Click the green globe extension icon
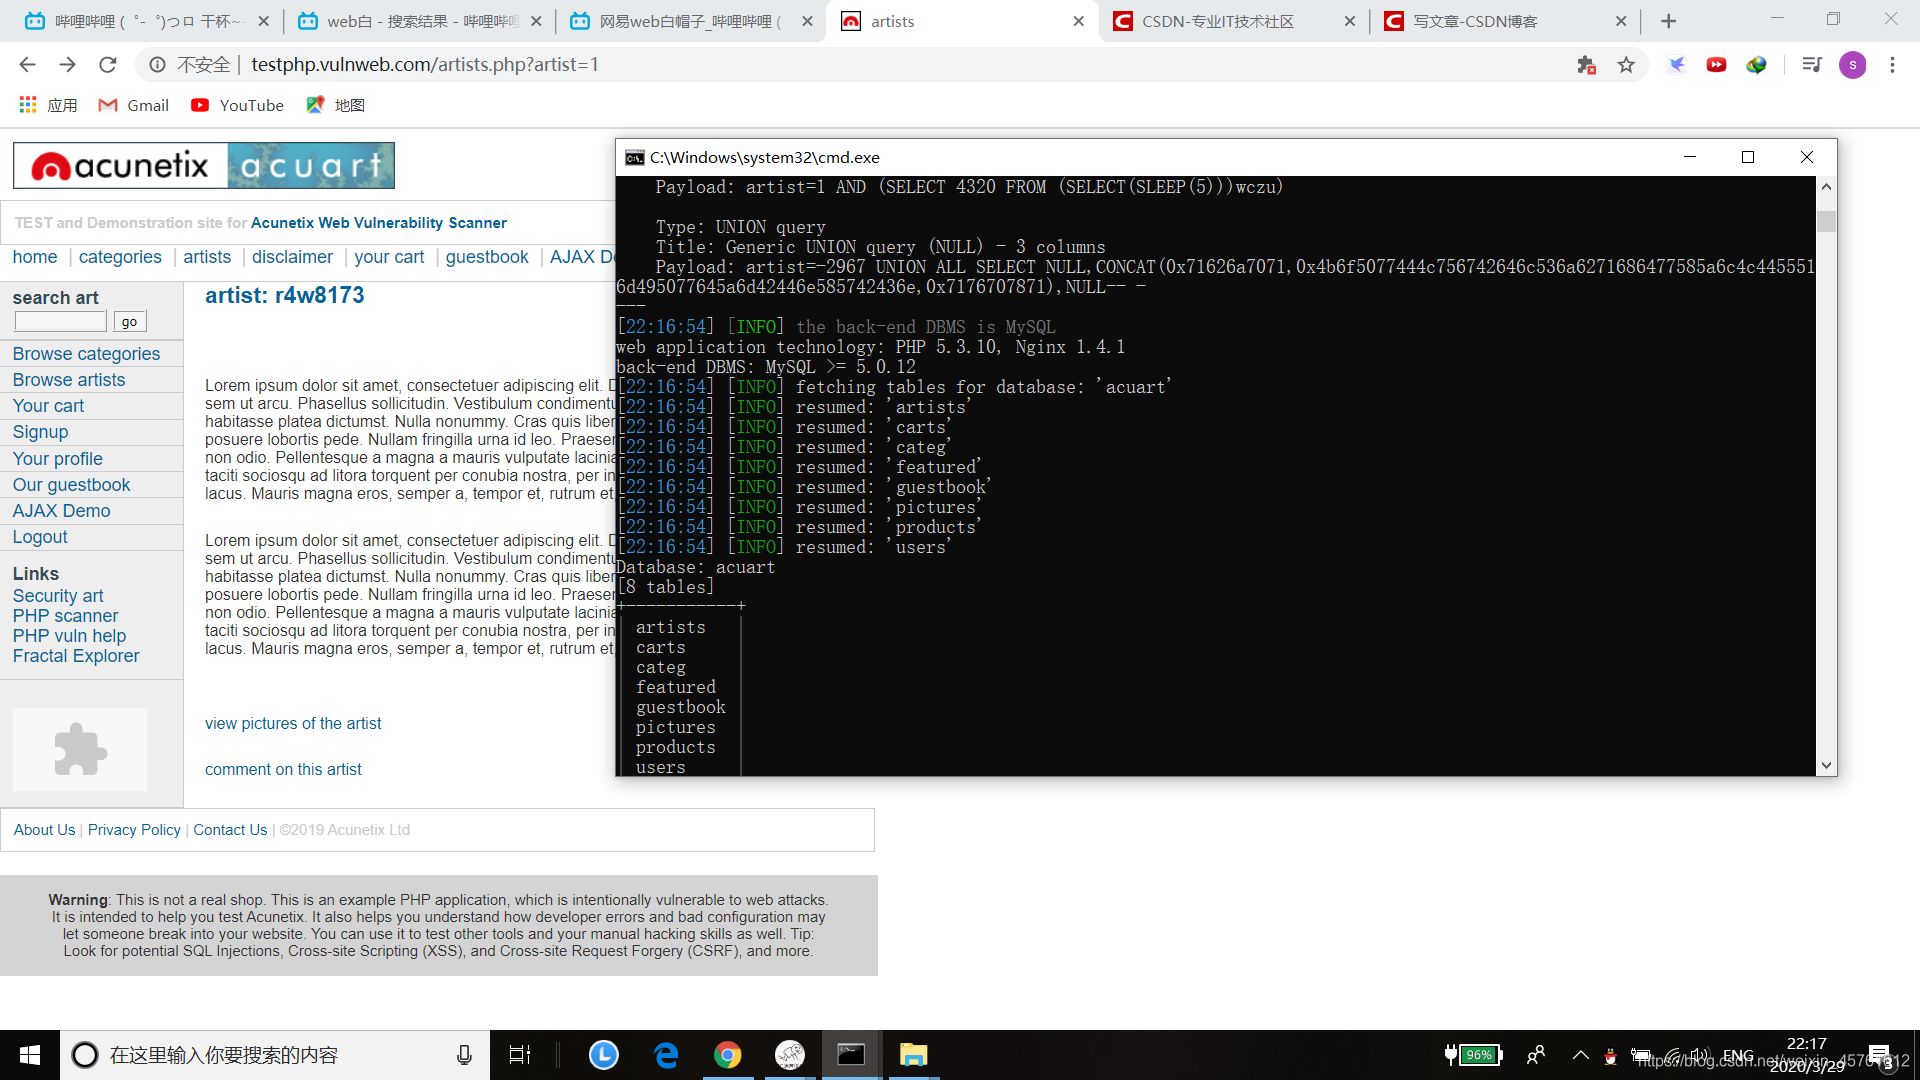Image resolution: width=1920 pixels, height=1080 pixels. click(1756, 65)
